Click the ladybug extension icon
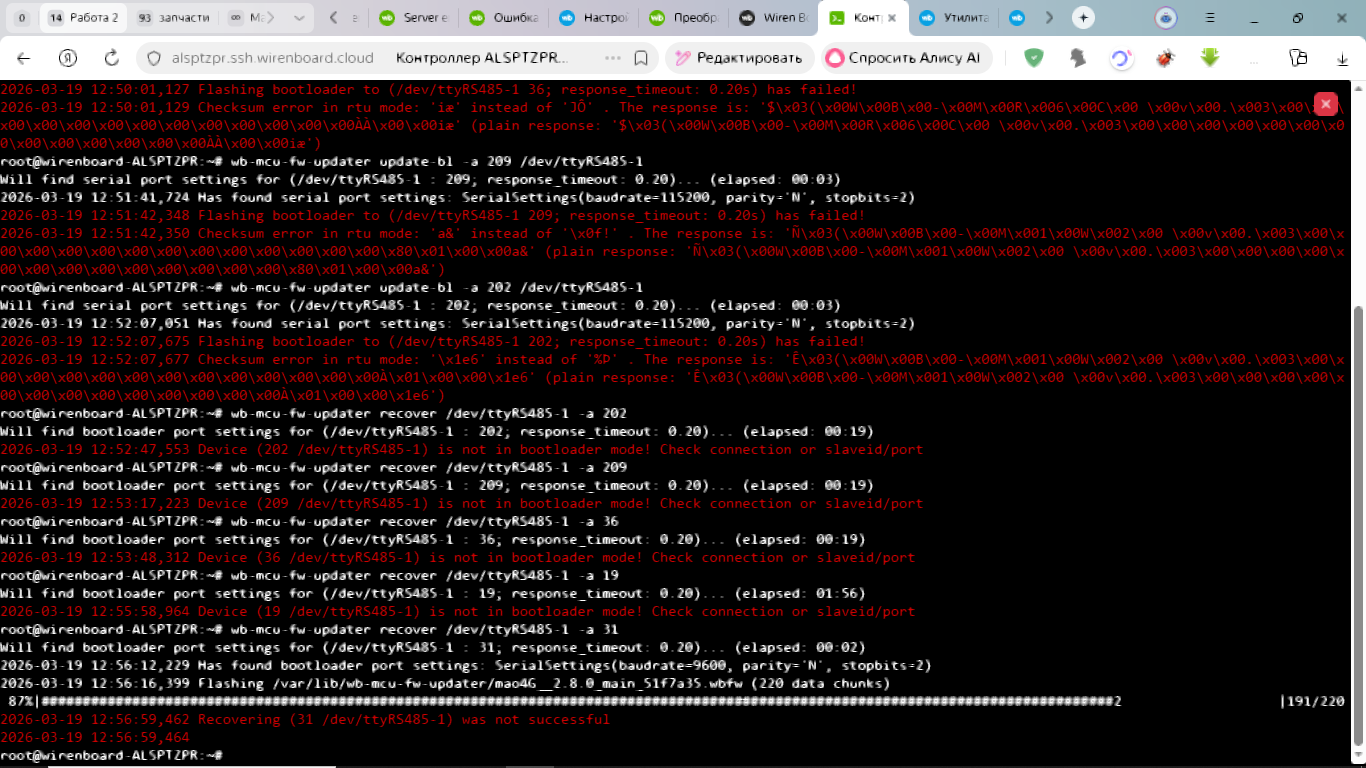The width and height of the screenshot is (1366, 768). (1165, 58)
